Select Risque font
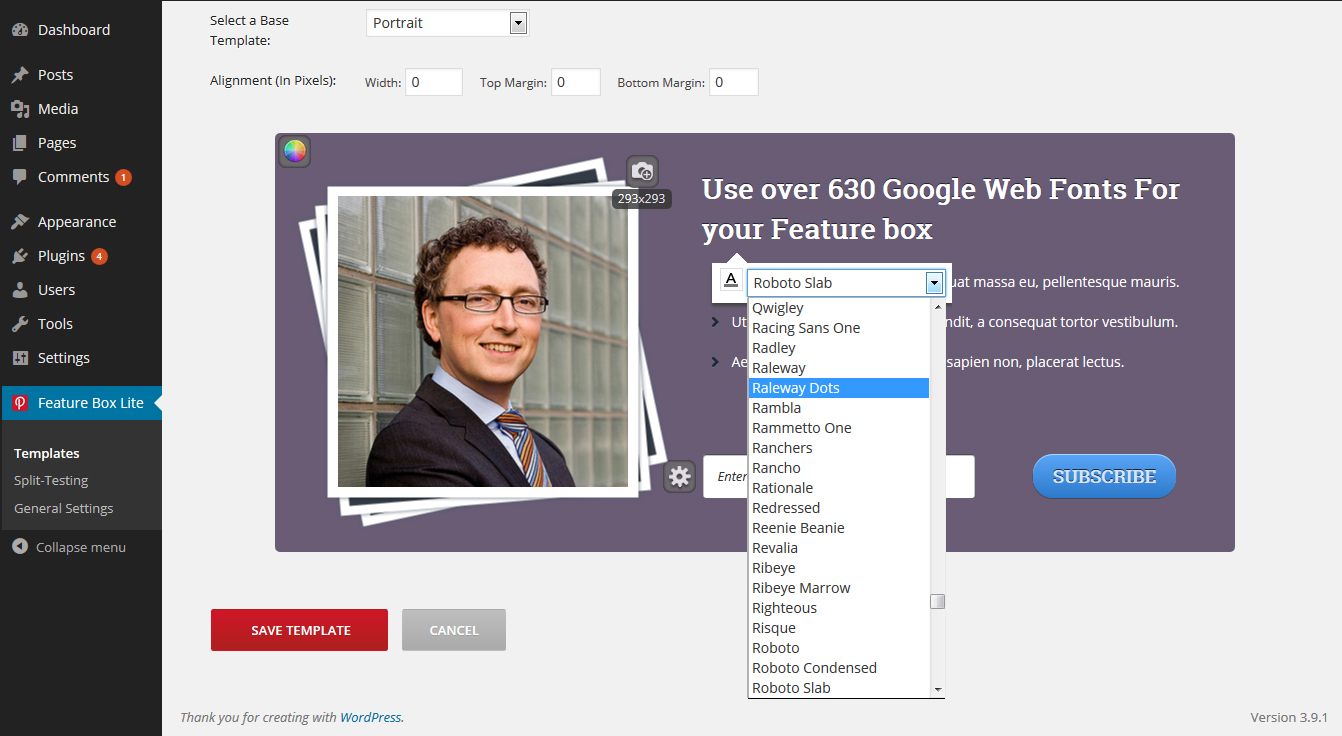Image resolution: width=1342 pixels, height=736 pixels. 839,628
